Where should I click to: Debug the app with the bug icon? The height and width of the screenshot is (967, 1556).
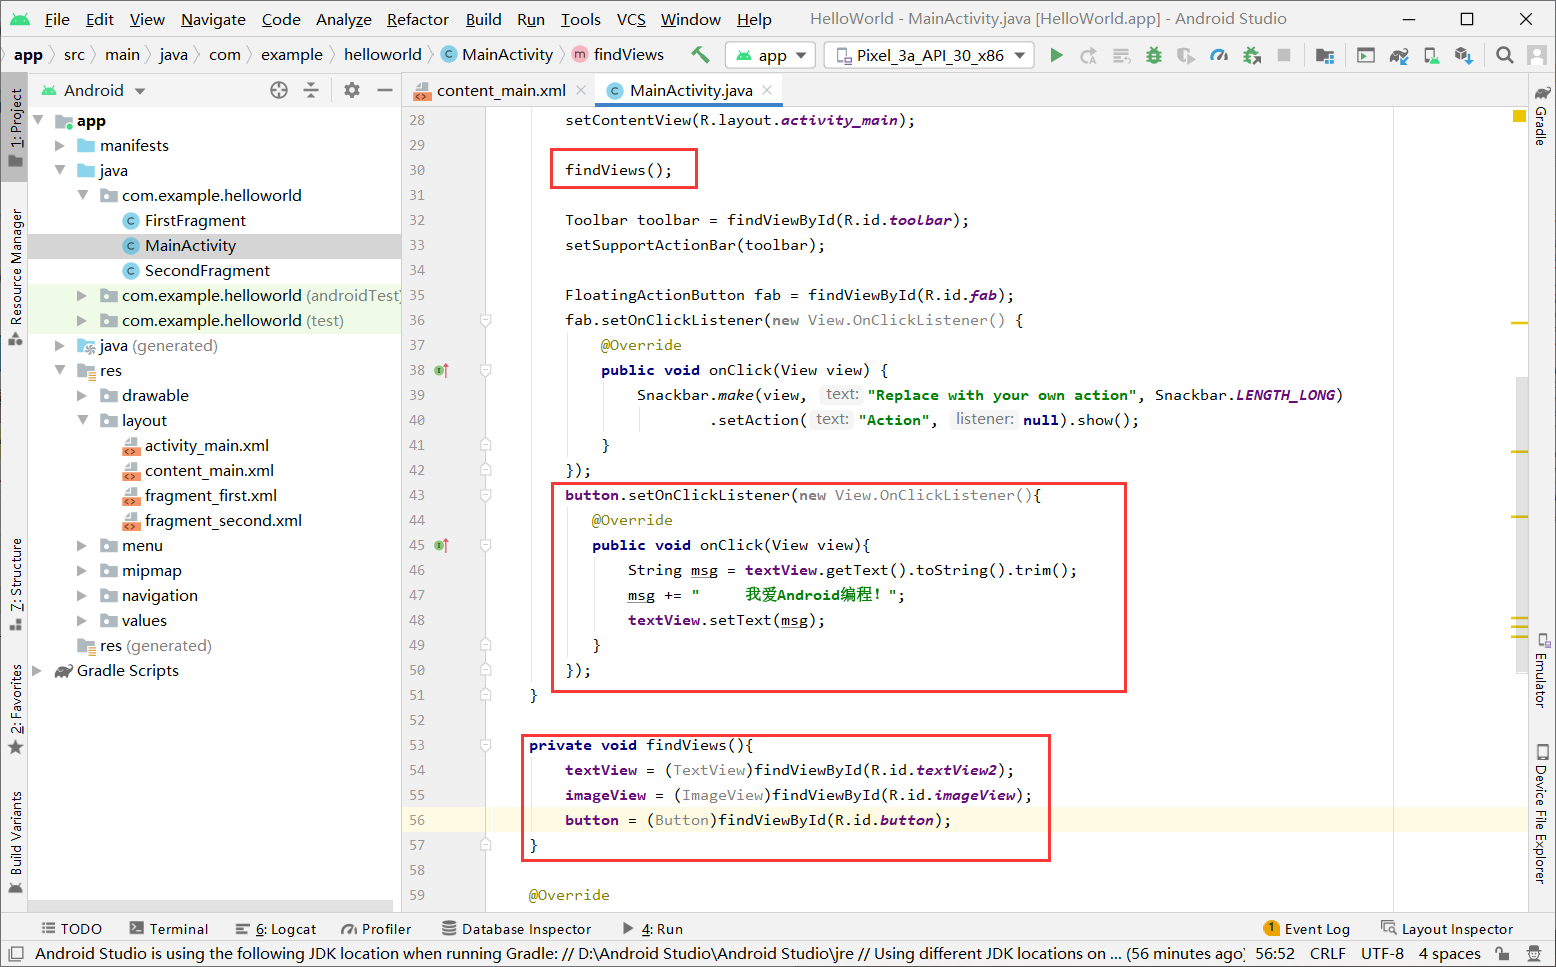tap(1154, 55)
